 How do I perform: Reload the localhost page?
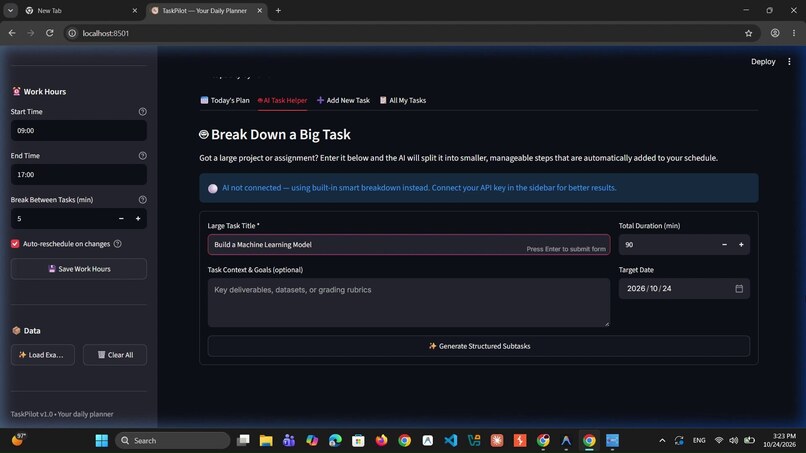[49, 33]
